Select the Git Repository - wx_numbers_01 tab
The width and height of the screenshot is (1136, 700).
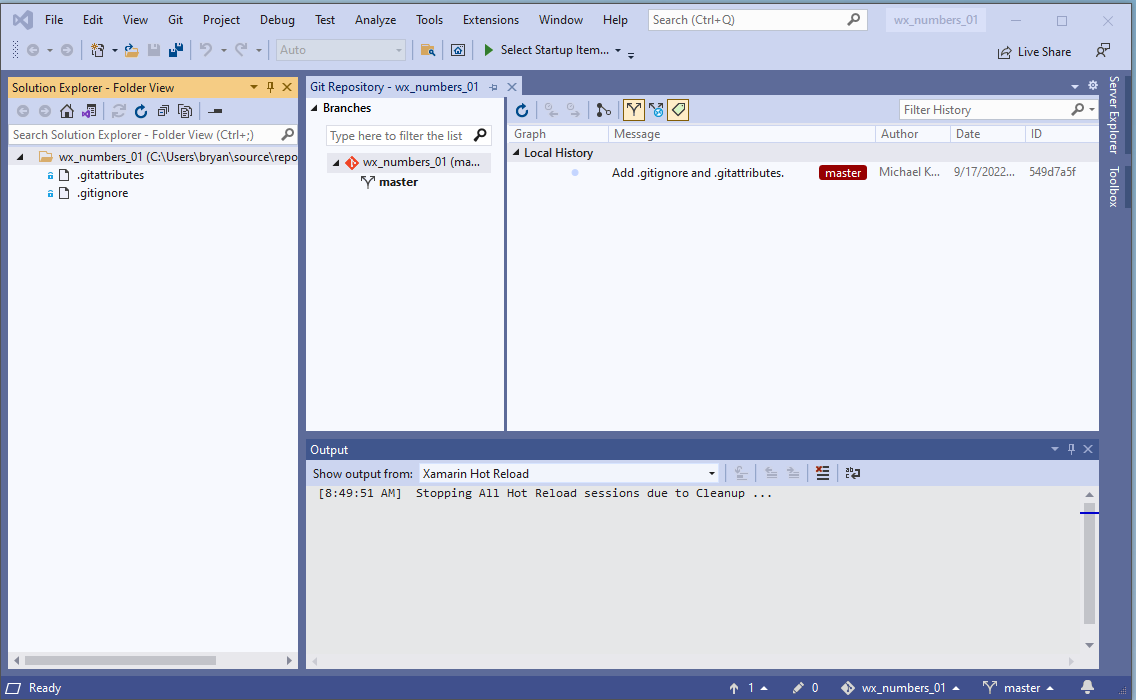(394, 87)
